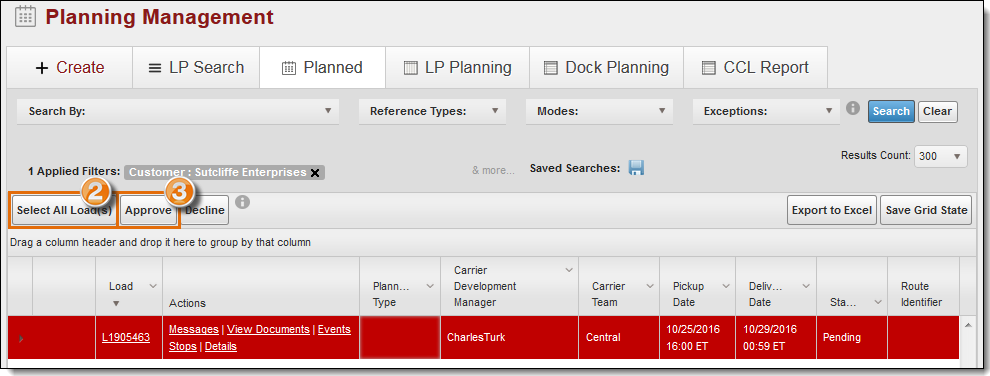The height and width of the screenshot is (376, 990).
Task: Switch to the LP Planning tab
Action: pyautogui.click(x=458, y=68)
